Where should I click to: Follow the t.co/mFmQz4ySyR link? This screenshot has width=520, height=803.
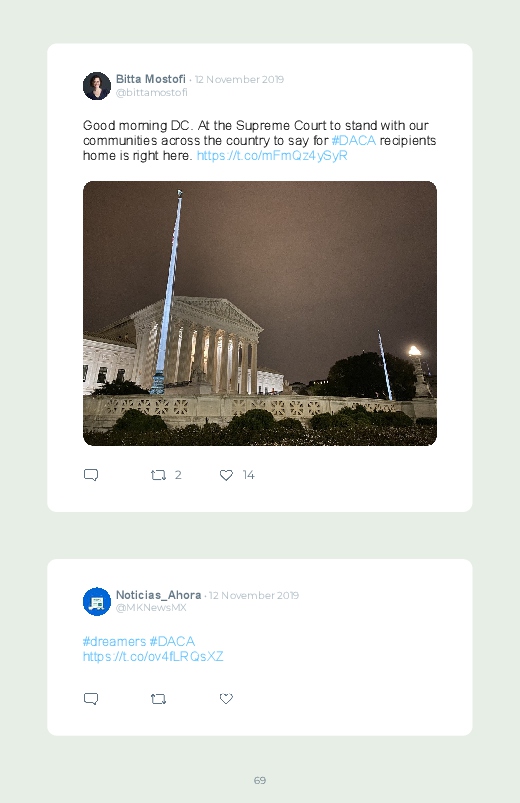point(272,155)
